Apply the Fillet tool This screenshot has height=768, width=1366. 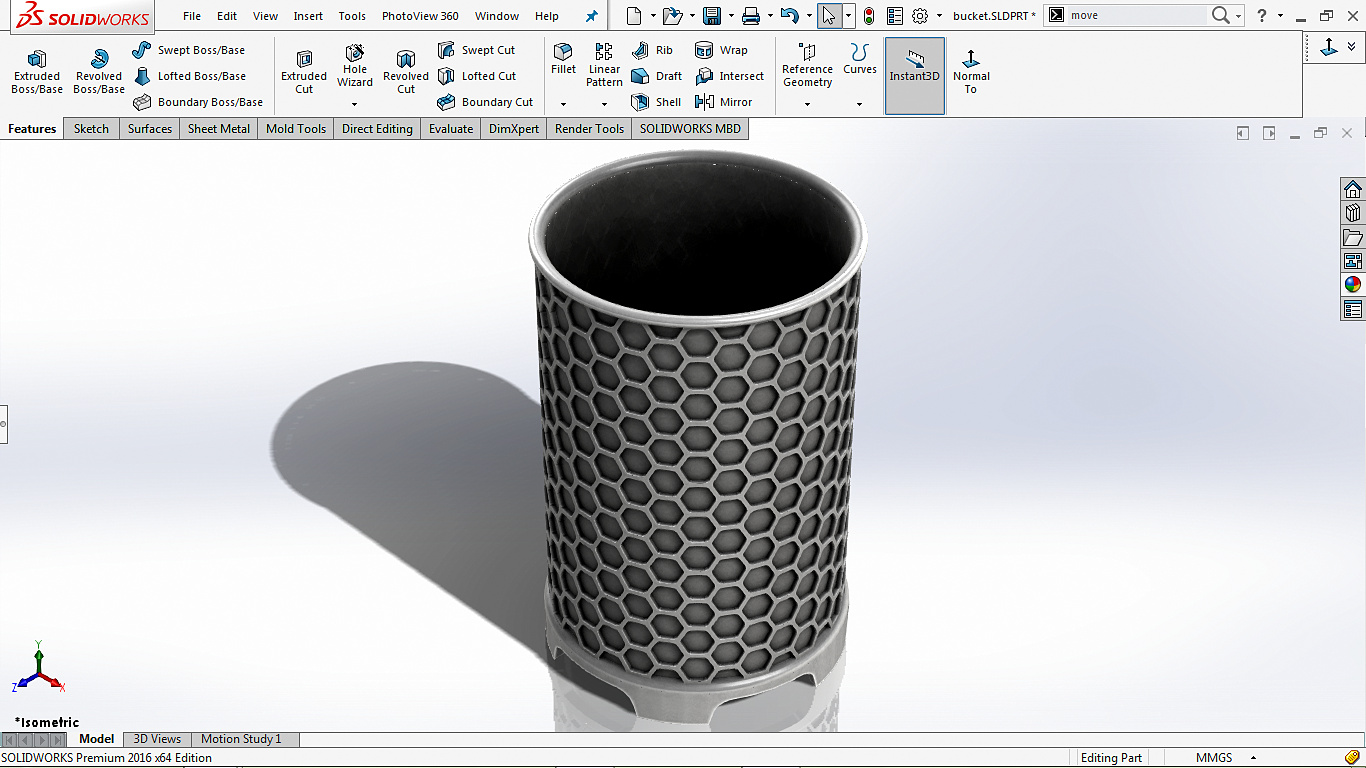[x=563, y=60]
